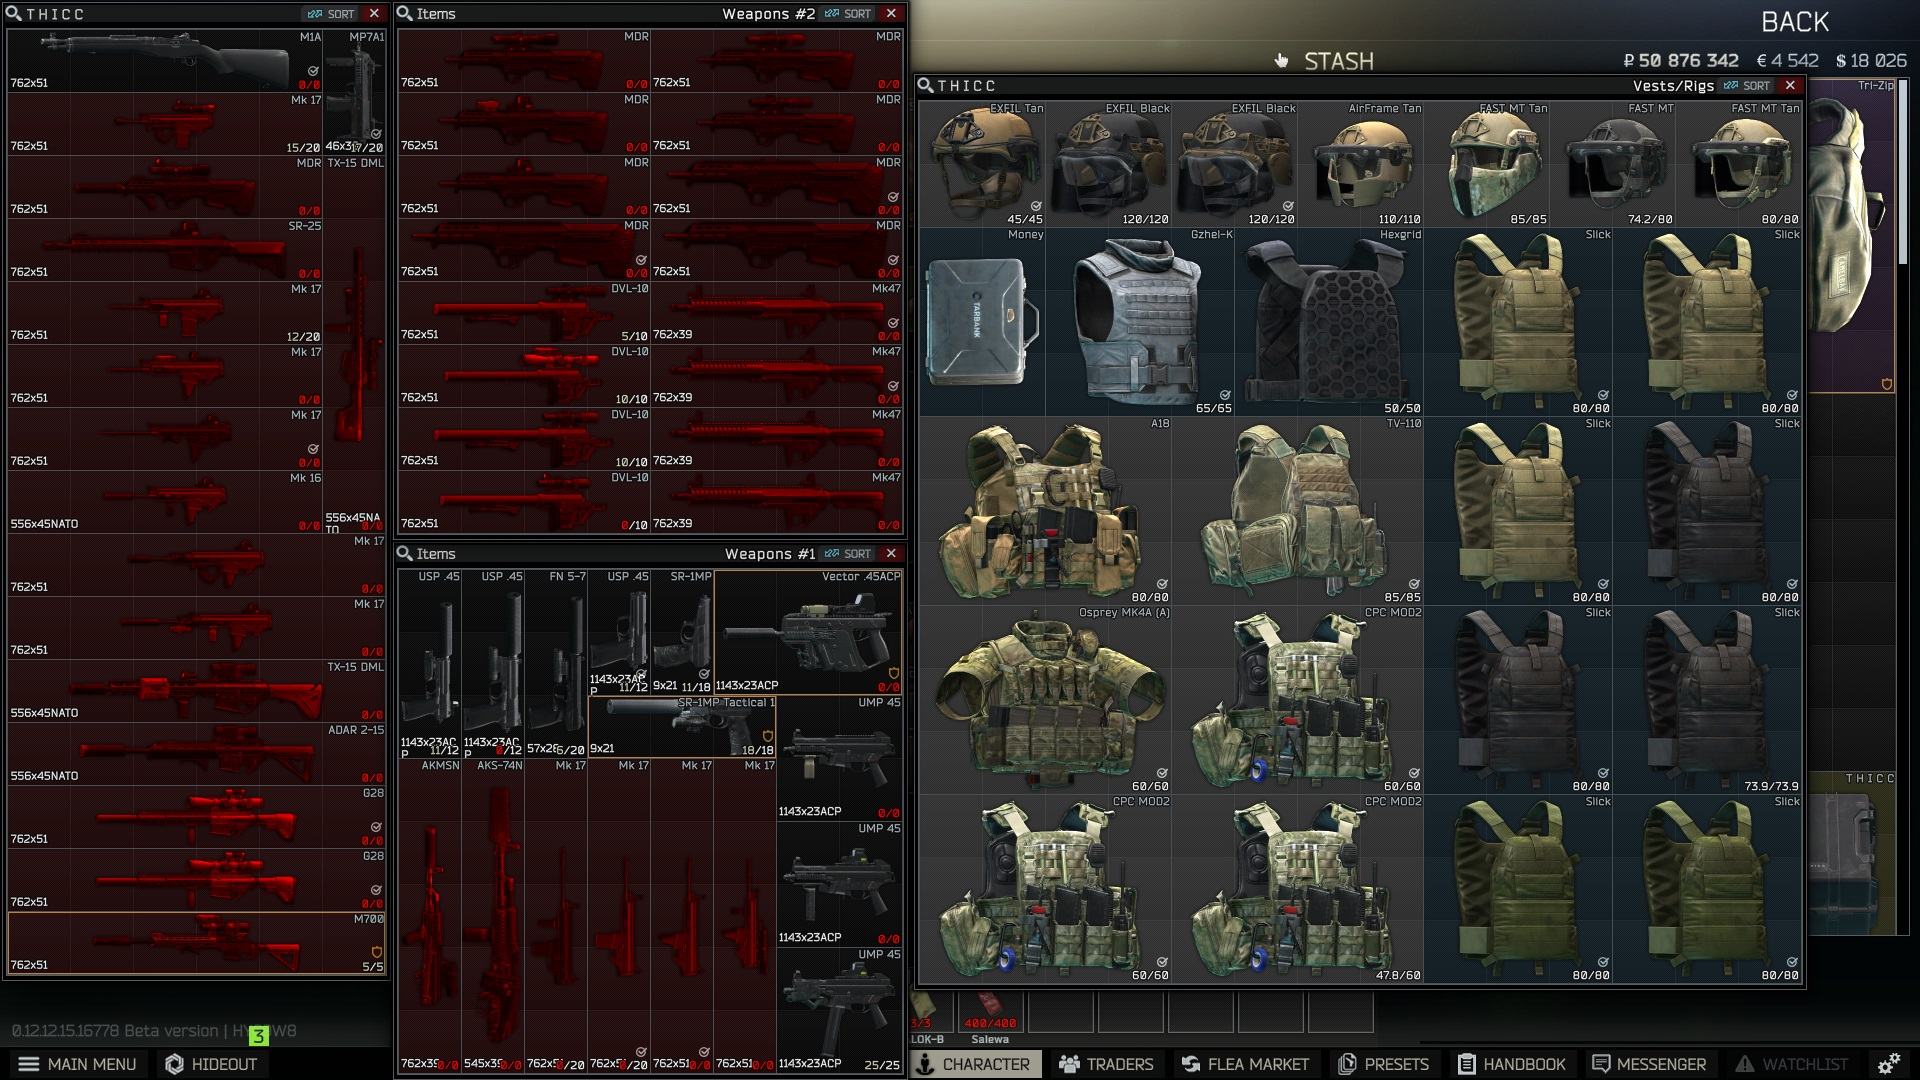Select the Mk 16 rifle
1920x1080 pixels.
pos(166,502)
